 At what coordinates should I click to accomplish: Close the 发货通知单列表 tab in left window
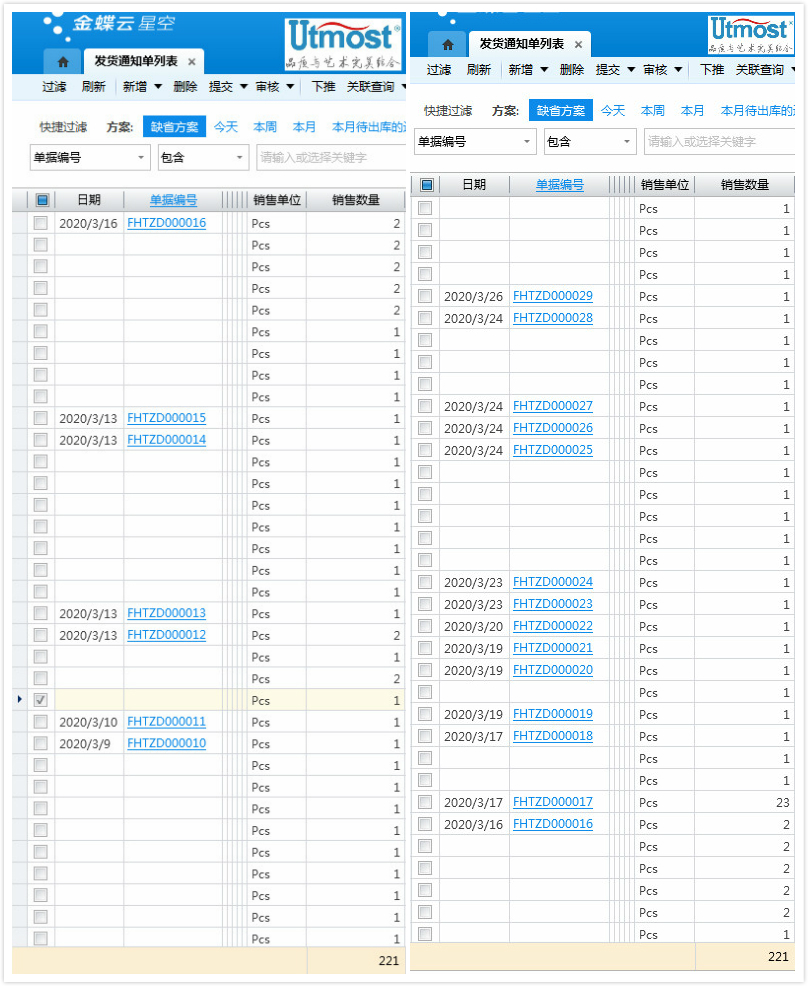pos(192,62)
